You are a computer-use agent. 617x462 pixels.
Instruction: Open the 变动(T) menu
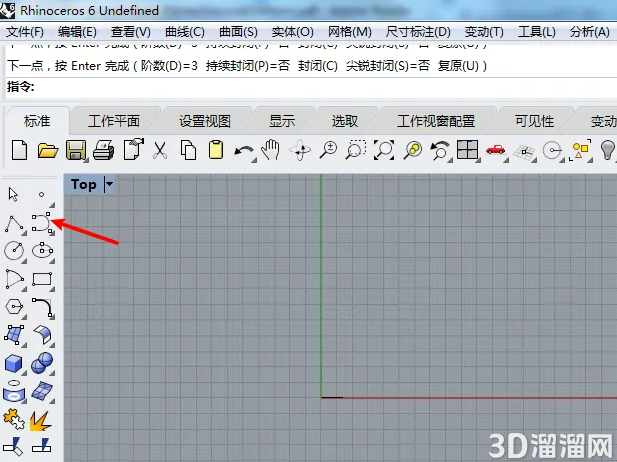484,31
